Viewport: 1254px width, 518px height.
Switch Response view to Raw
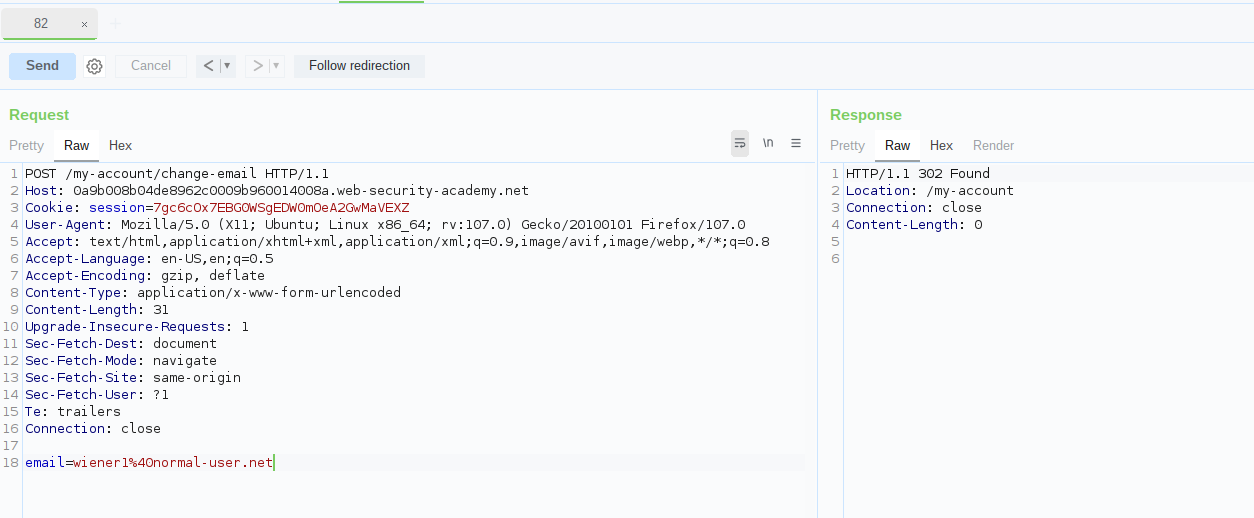[898, 146]
